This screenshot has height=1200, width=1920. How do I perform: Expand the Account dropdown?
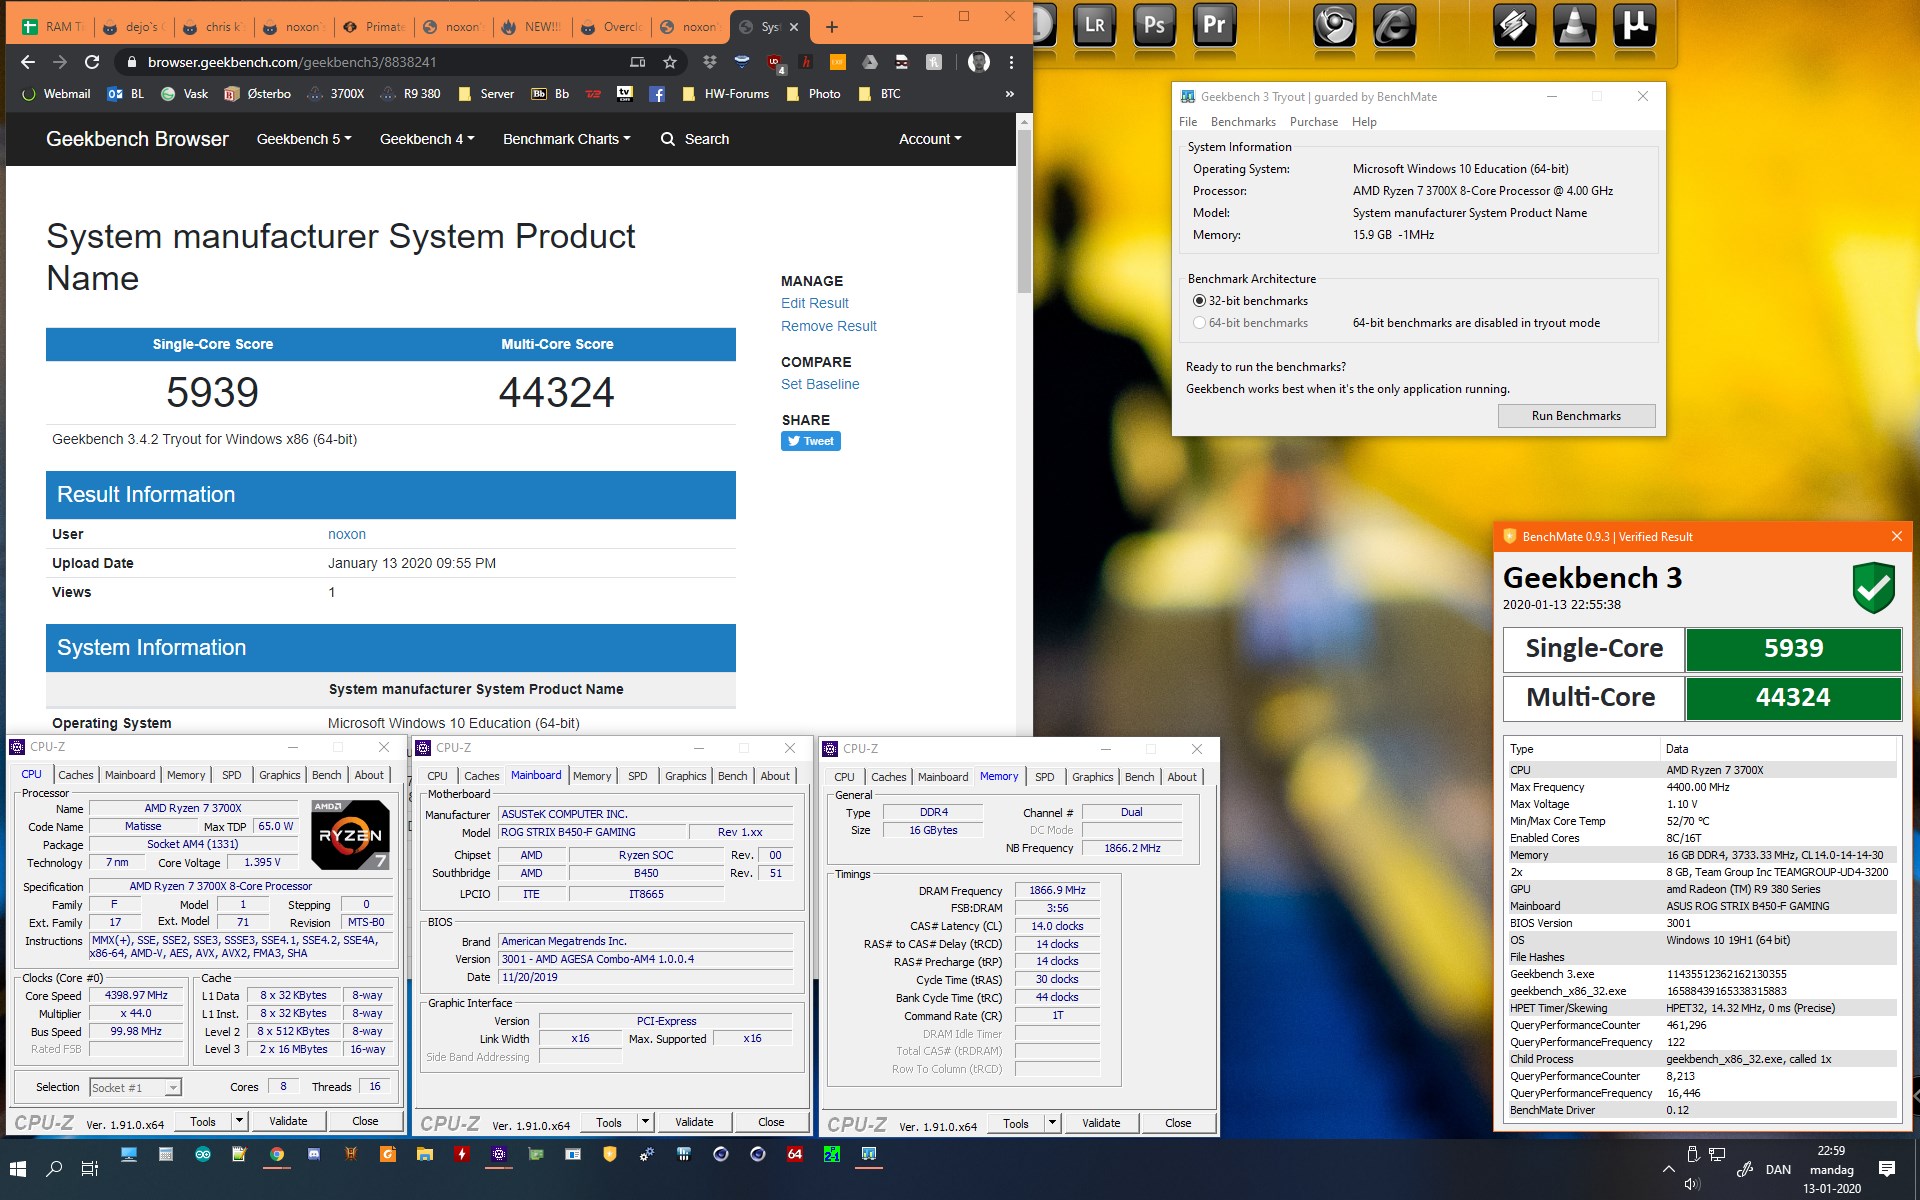(x=930, y=139)
